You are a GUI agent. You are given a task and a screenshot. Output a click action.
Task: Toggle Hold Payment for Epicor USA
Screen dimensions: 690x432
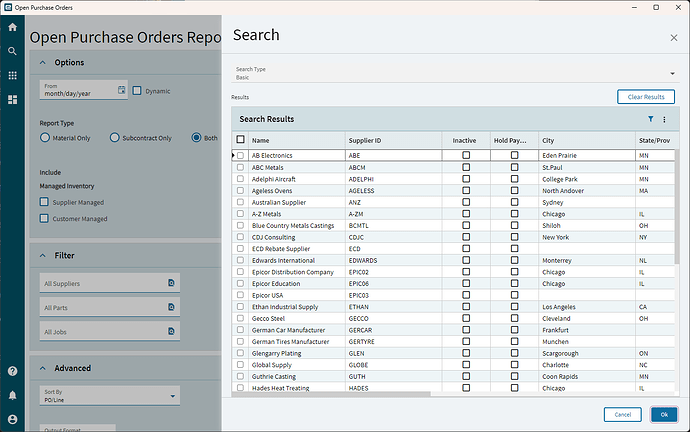pyautogui.click(x=514, y=295)
